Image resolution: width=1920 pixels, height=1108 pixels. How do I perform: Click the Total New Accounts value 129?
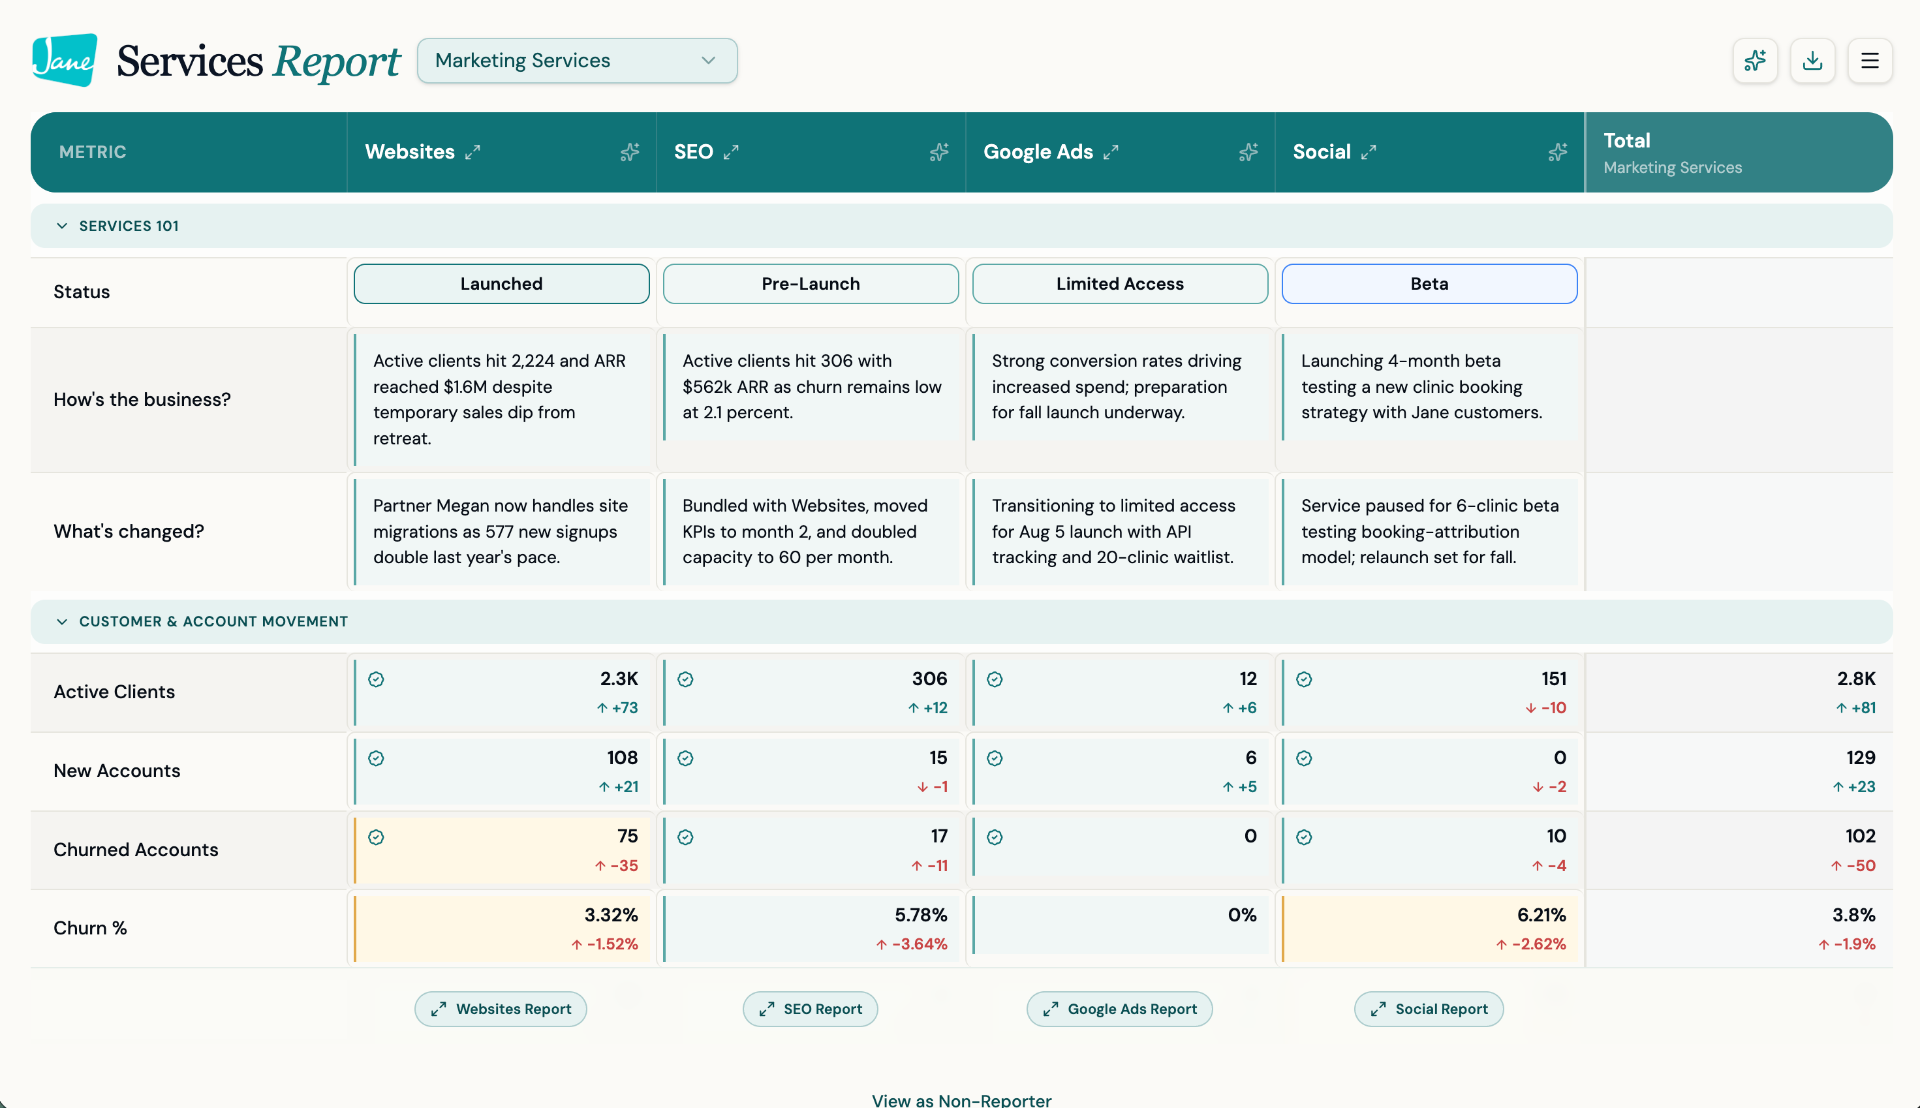click(1861, 758)
